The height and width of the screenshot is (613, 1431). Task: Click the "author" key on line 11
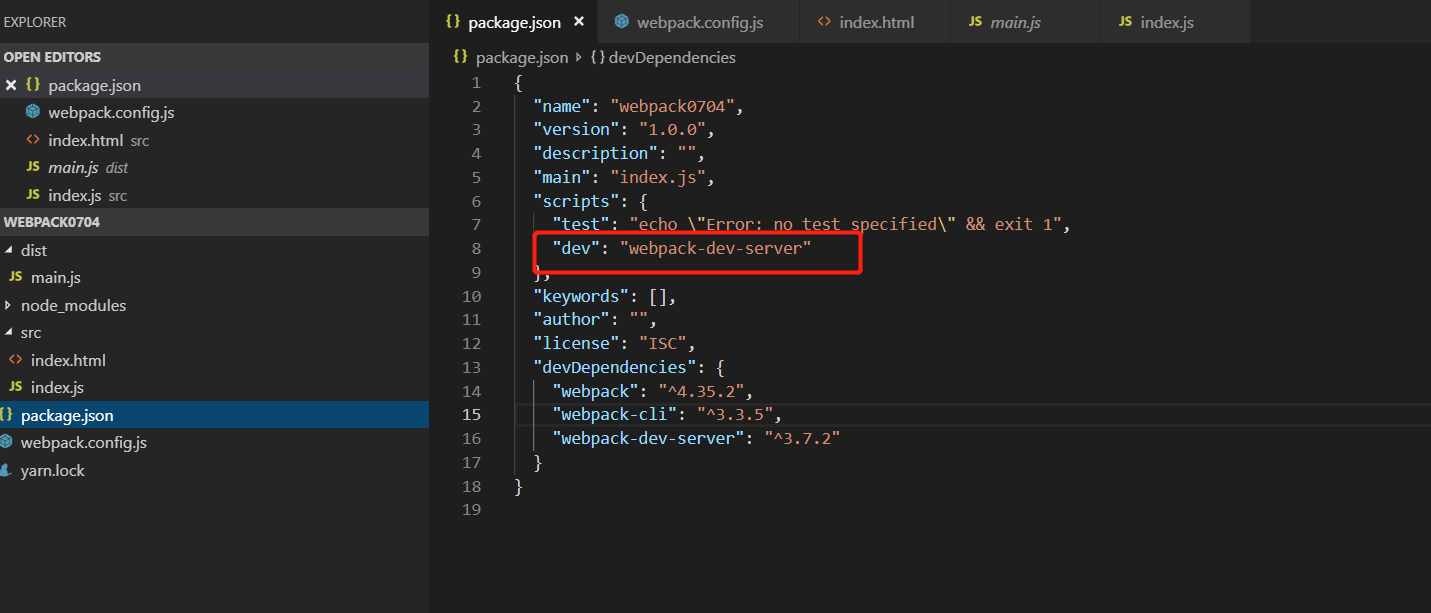pyautogui.click(x=572, y=320)
